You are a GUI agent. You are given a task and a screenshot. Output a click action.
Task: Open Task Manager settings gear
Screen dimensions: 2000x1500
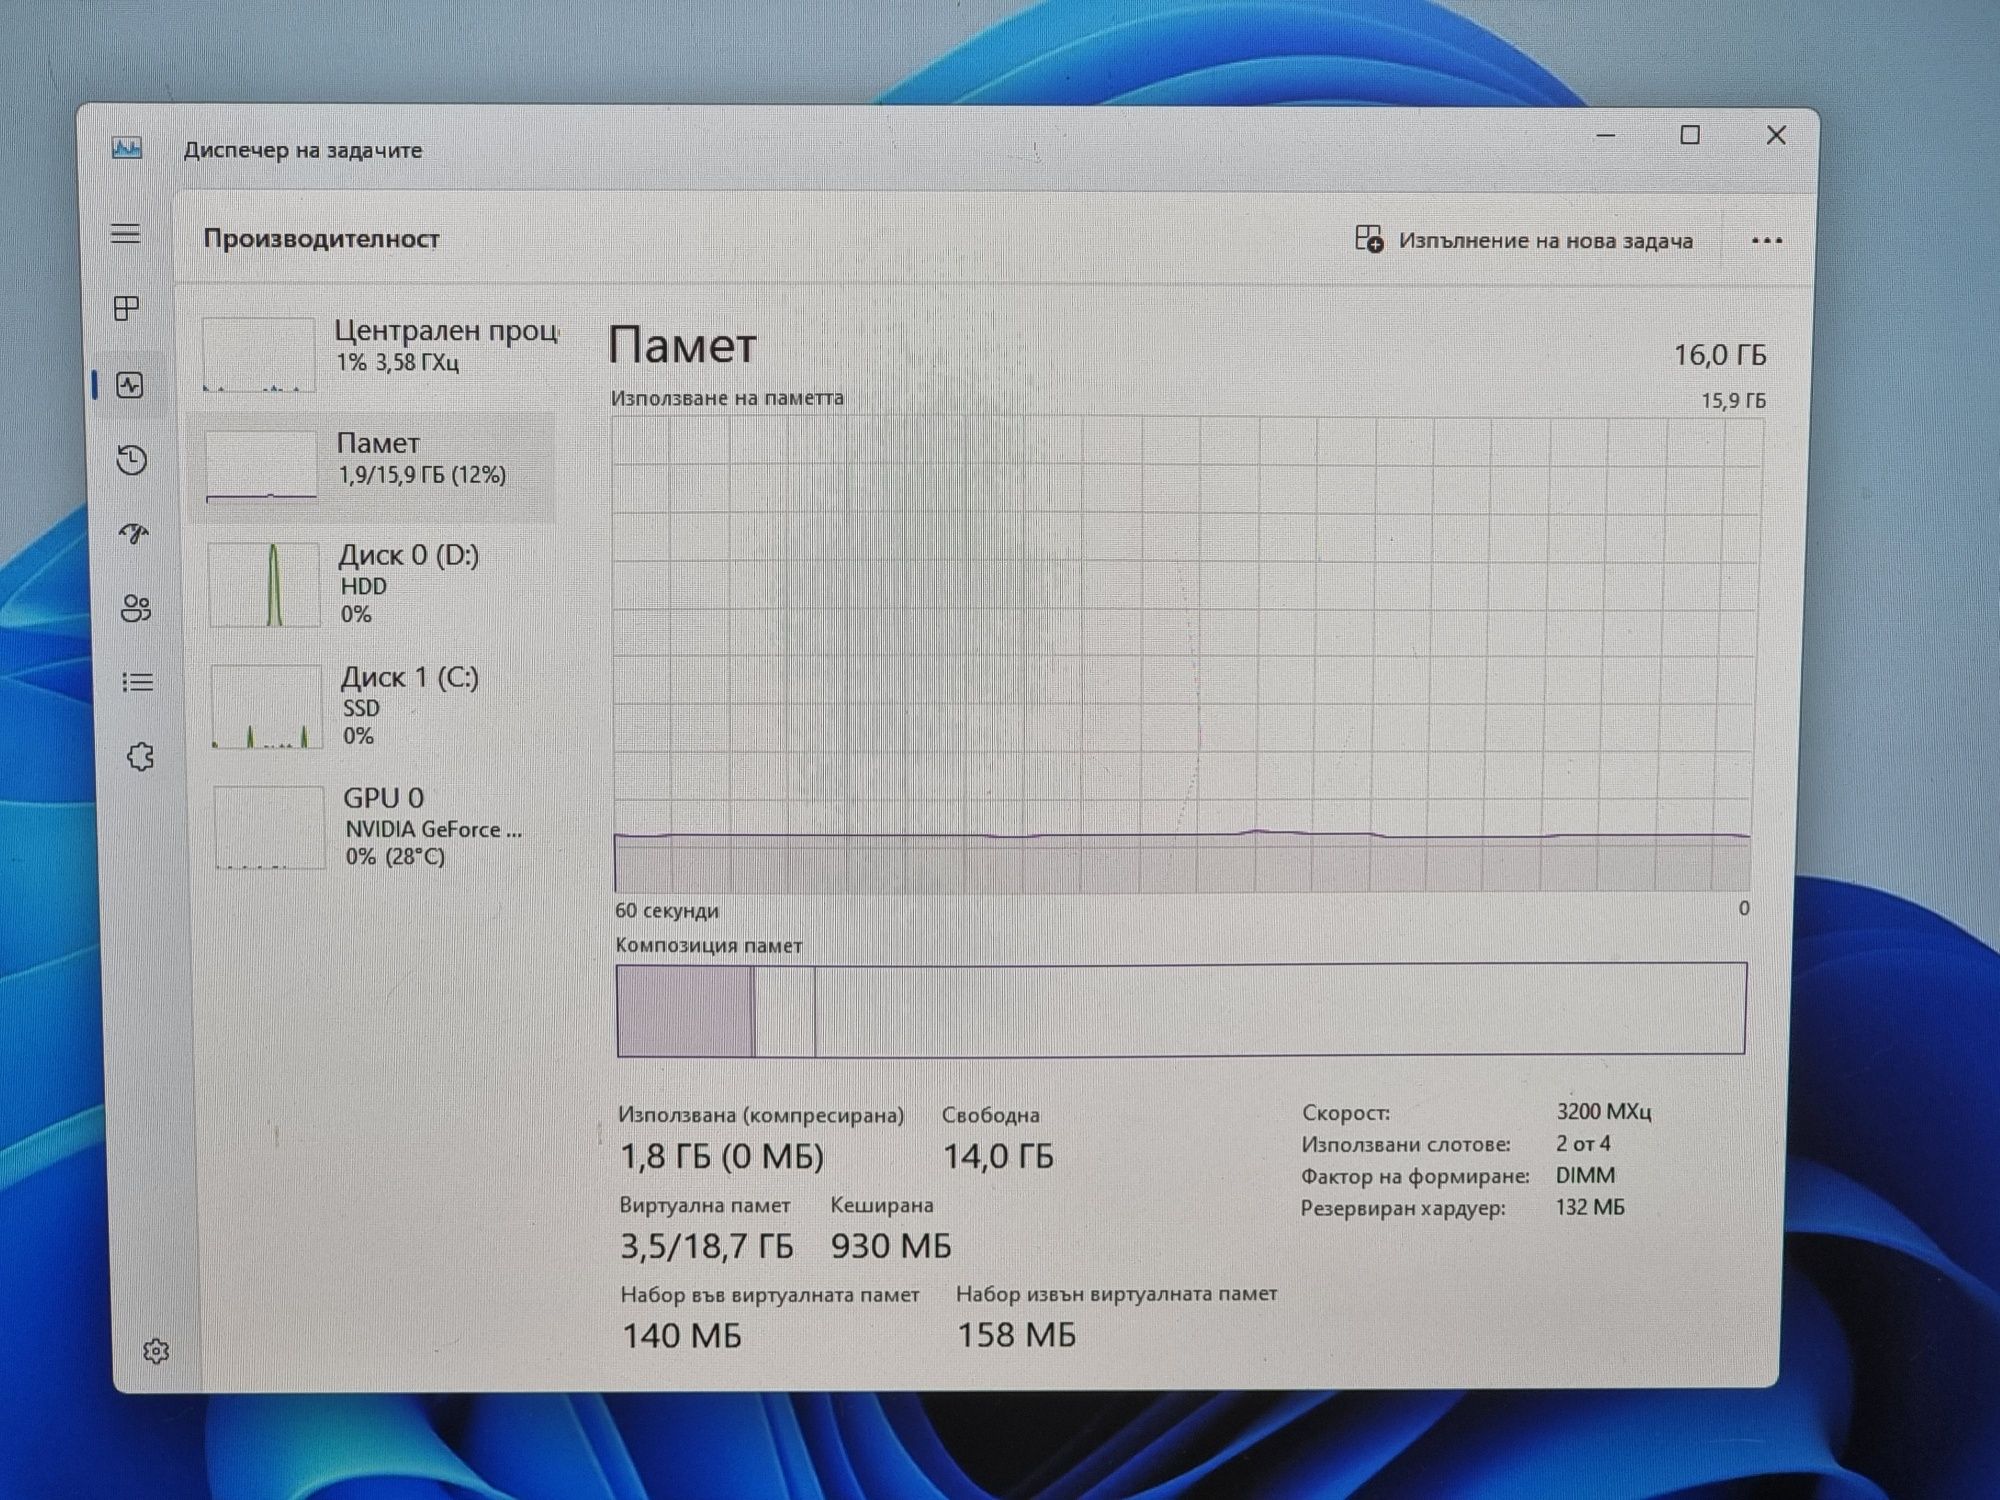click(156, 1351)
